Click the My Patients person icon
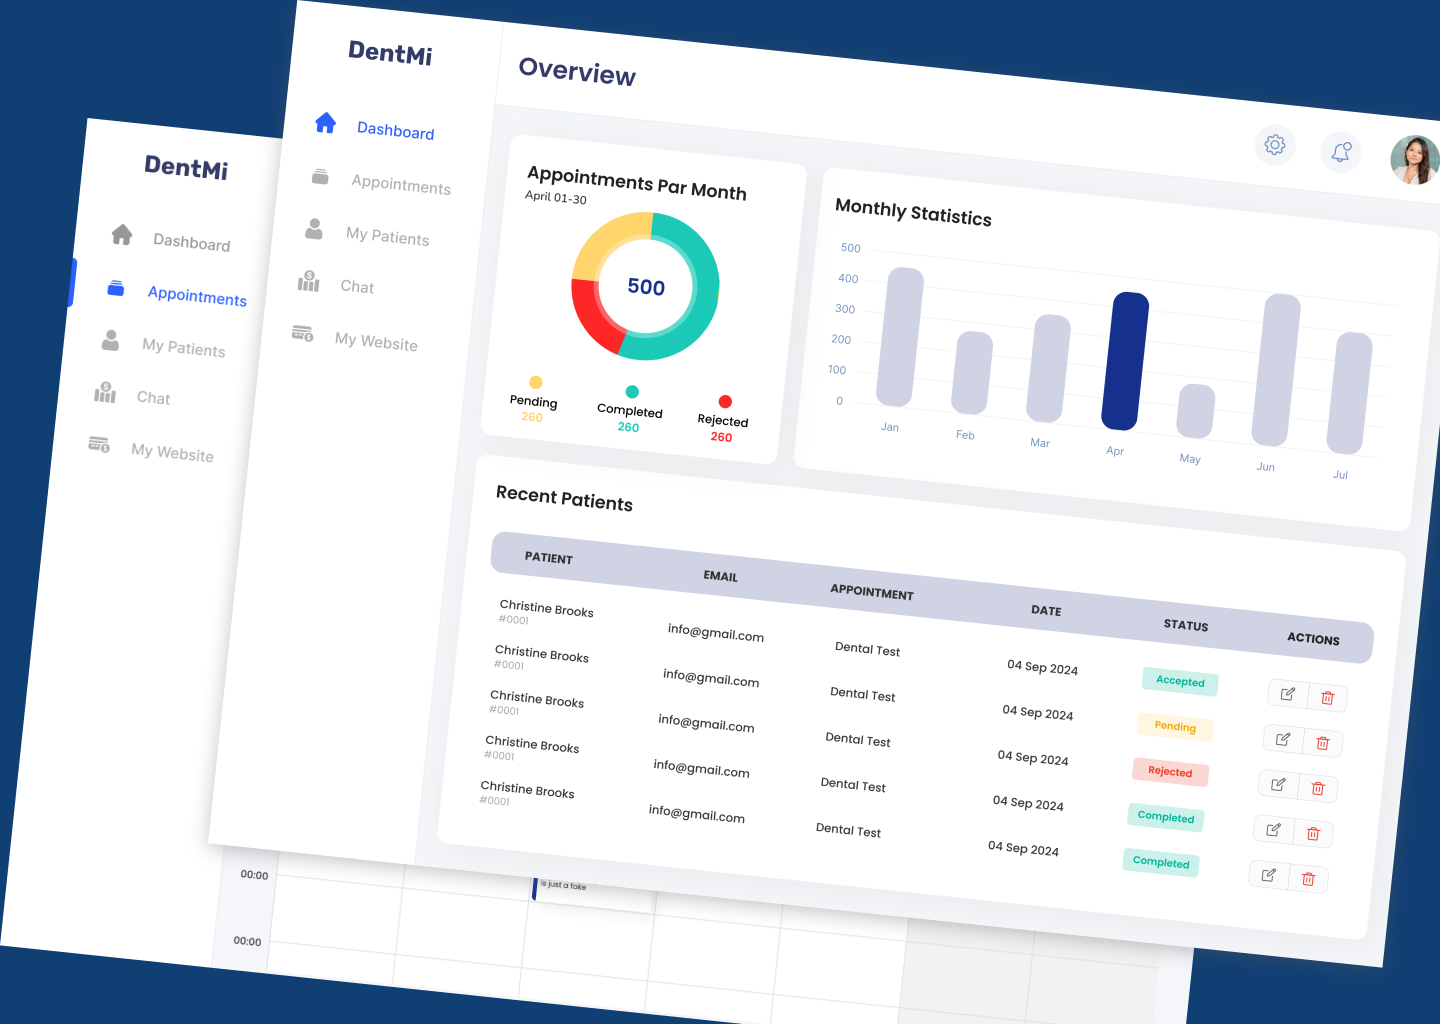The height and width of the screenshot is (1024, 1440). coord(312,229)
